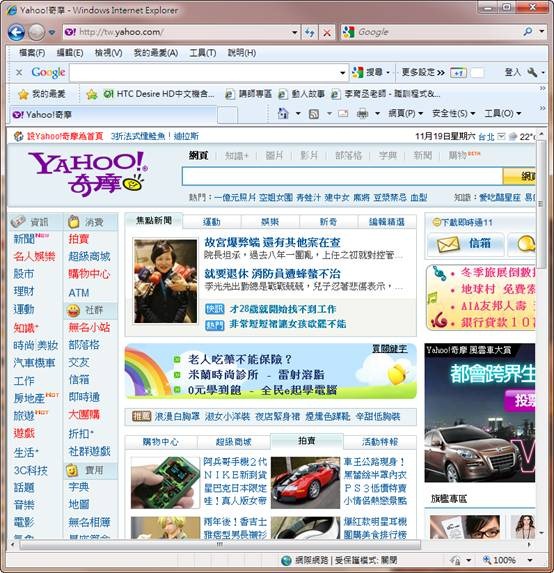The width and height of the screenshot is (554, 573).
Task: Select the 超級商城 shopping tab
Action: (x=234, y=442)
